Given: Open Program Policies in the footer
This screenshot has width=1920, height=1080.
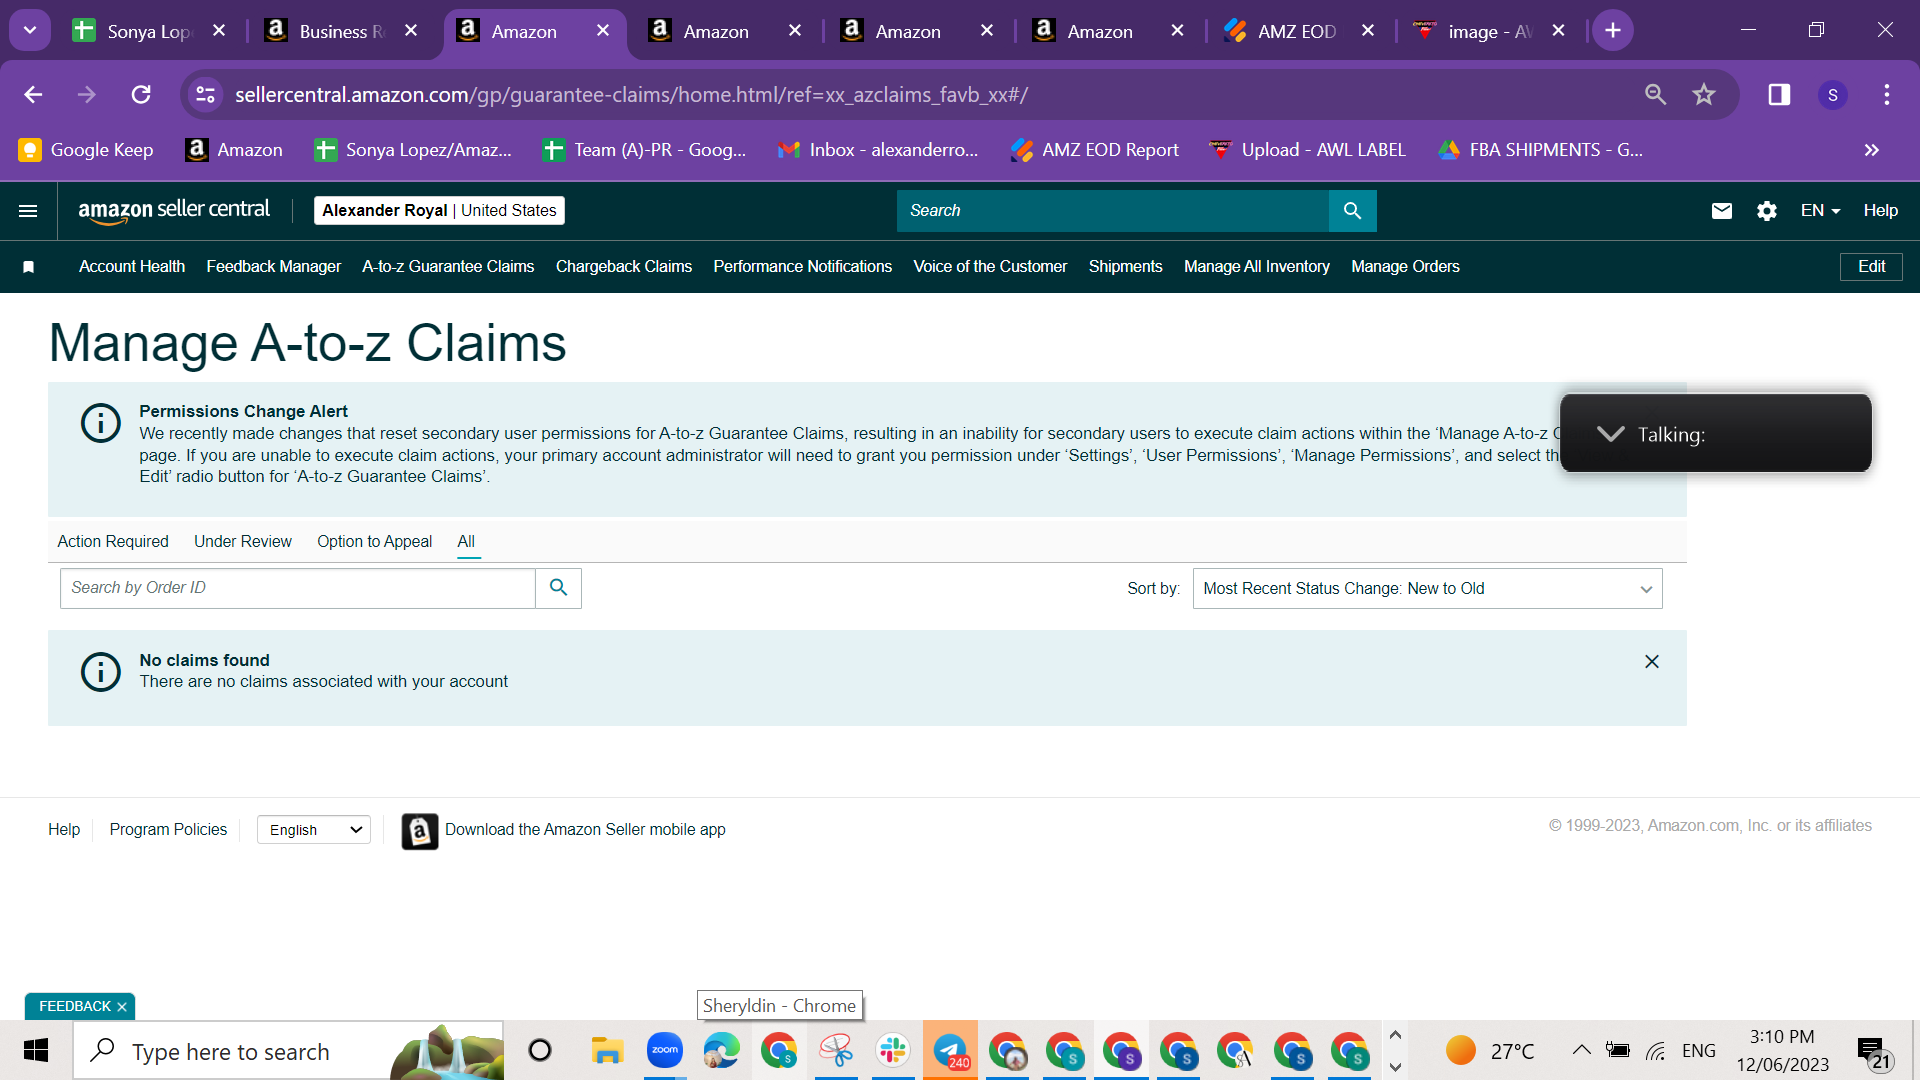Looking at the screenshot, I should pyautogui.click(x=168, y=830).
